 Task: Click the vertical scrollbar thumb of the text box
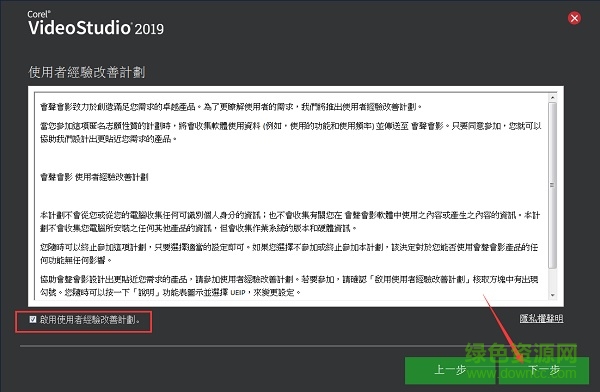[x=552, y=185]
